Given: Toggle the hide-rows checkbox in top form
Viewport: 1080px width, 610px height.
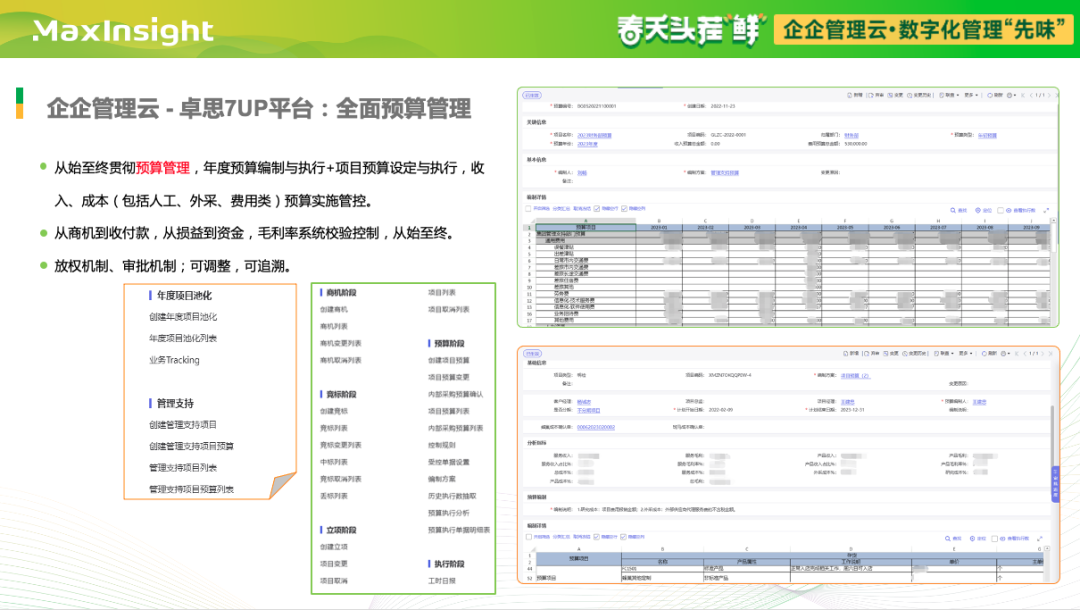Looking at the screenshot, I should coord(596,209).
